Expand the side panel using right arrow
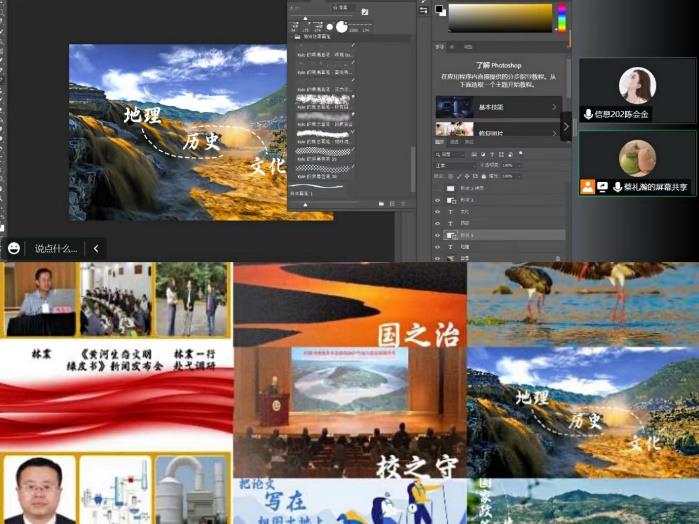 566,126
